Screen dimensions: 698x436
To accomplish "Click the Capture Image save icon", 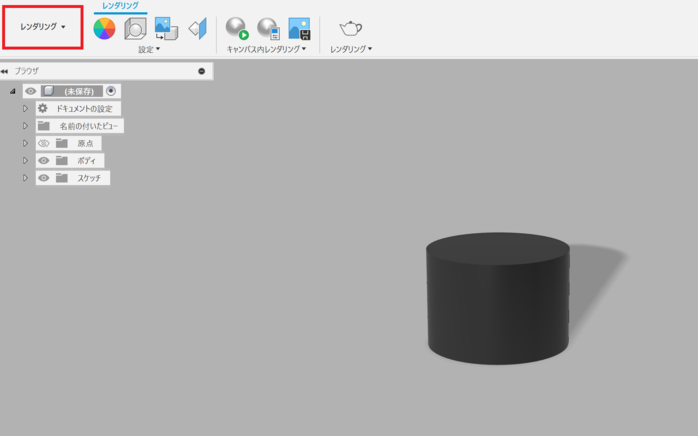I will click(299, 29).
